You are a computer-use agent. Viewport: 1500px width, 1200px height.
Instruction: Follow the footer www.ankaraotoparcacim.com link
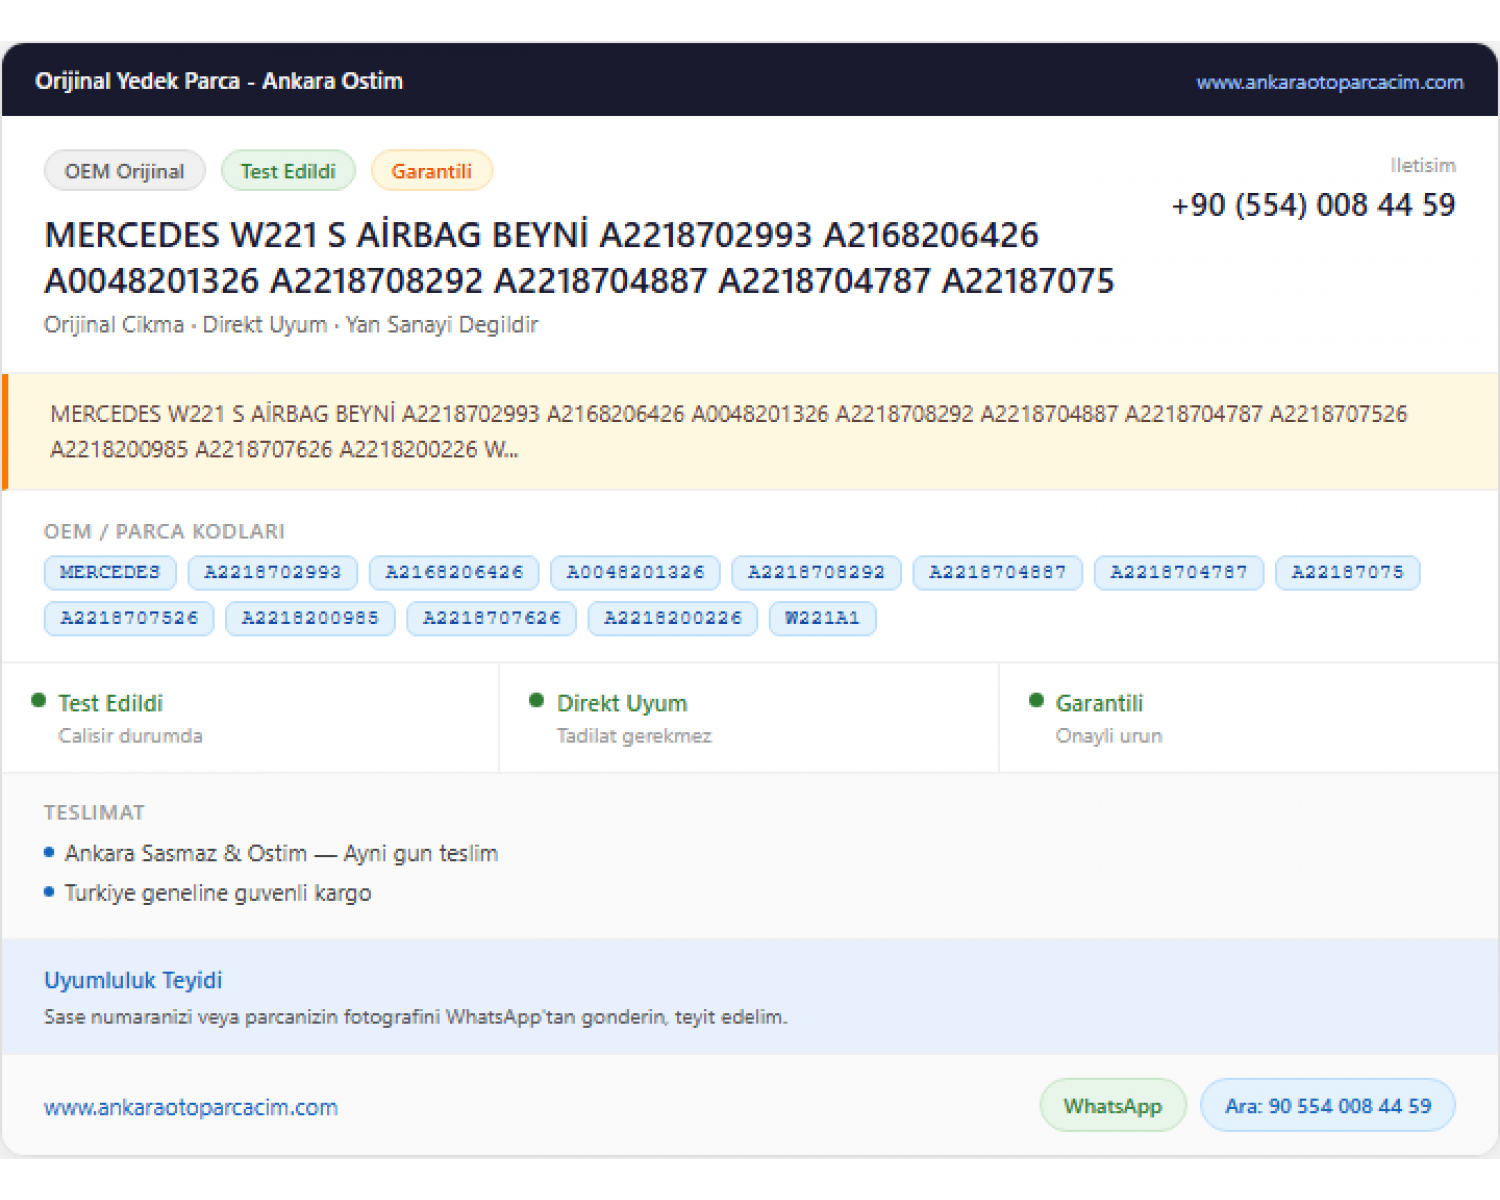pyautogui.click(x=191, y=1107)
